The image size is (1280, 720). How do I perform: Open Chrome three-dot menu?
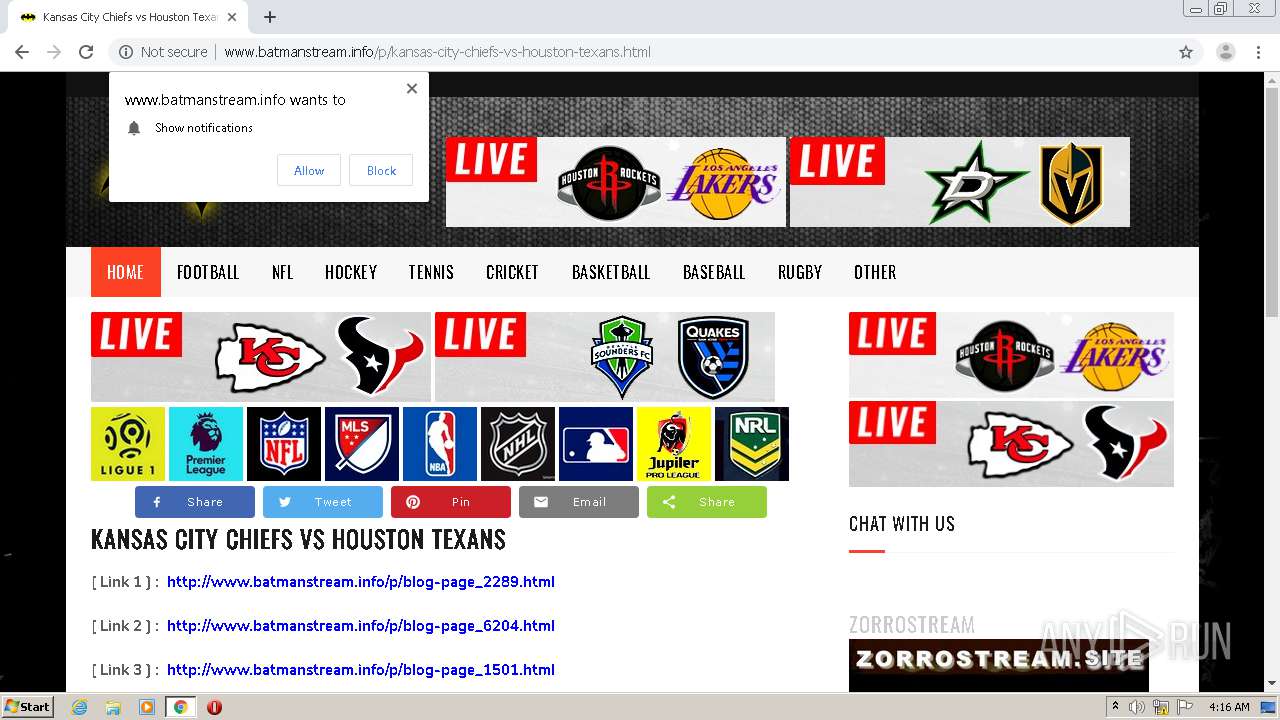point(1258,52)
